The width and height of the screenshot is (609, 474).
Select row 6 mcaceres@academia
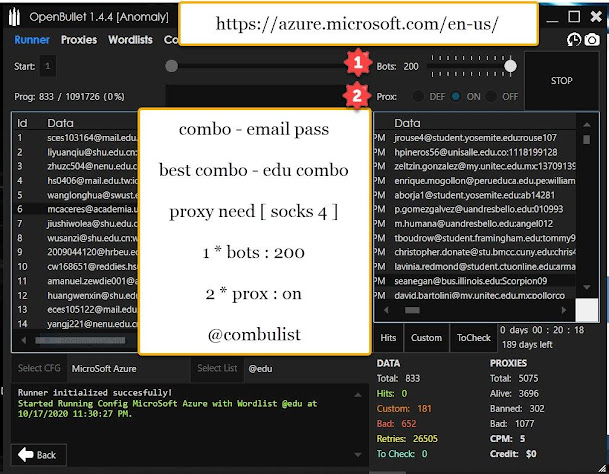[x=77, y=209]
